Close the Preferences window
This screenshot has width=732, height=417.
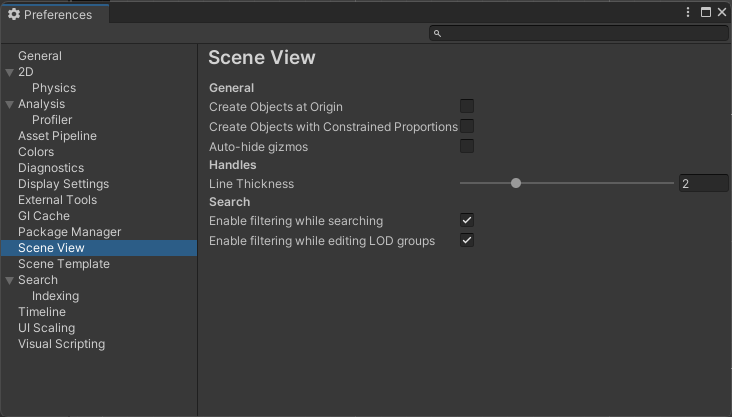coord(721,13)
